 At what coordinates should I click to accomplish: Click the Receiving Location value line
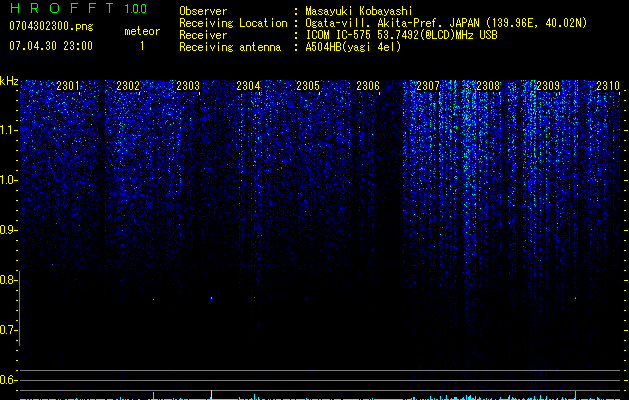tap(446, 23)
